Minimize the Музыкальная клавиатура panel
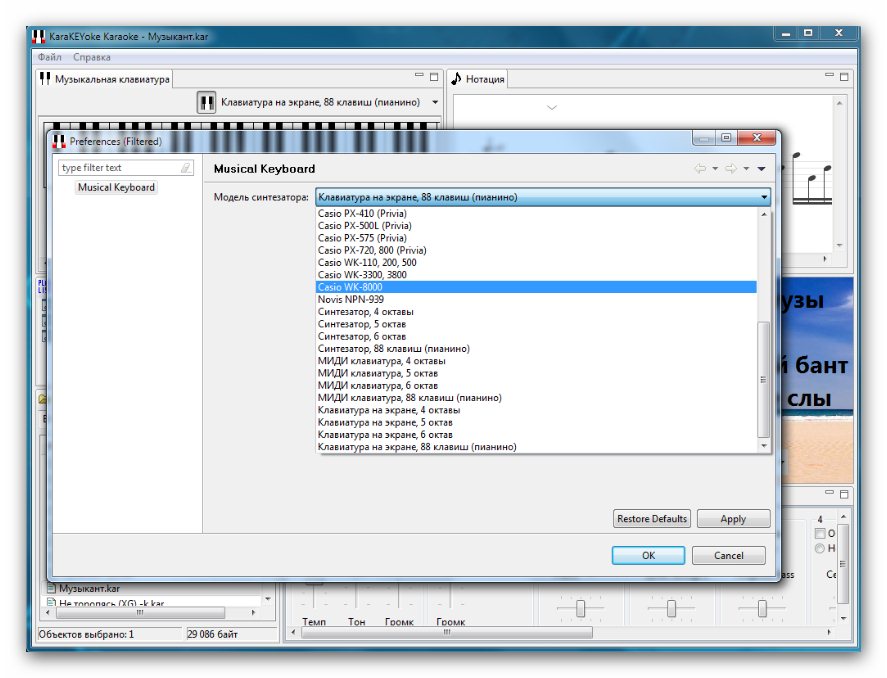887x678 pixels. 419,75
